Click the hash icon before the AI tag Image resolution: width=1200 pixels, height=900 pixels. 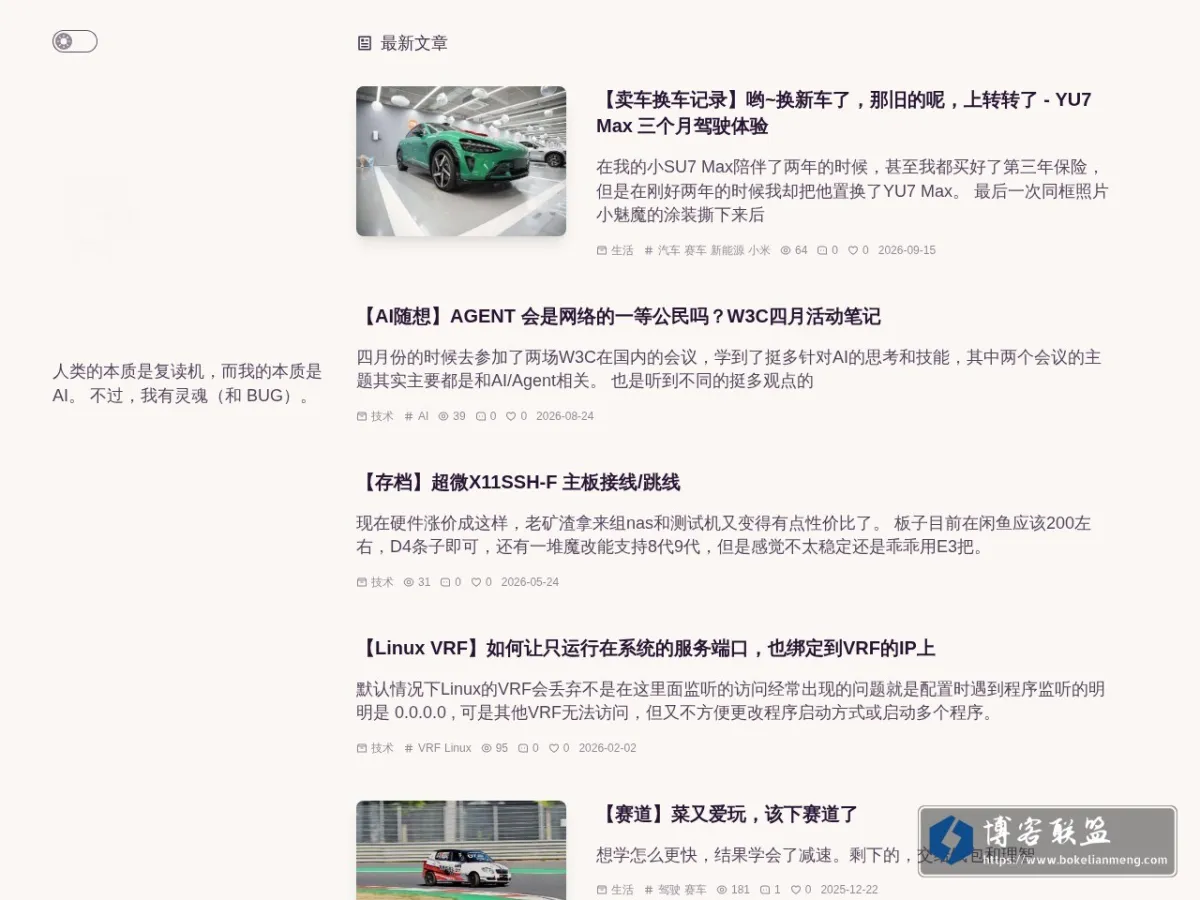point(408,417)
